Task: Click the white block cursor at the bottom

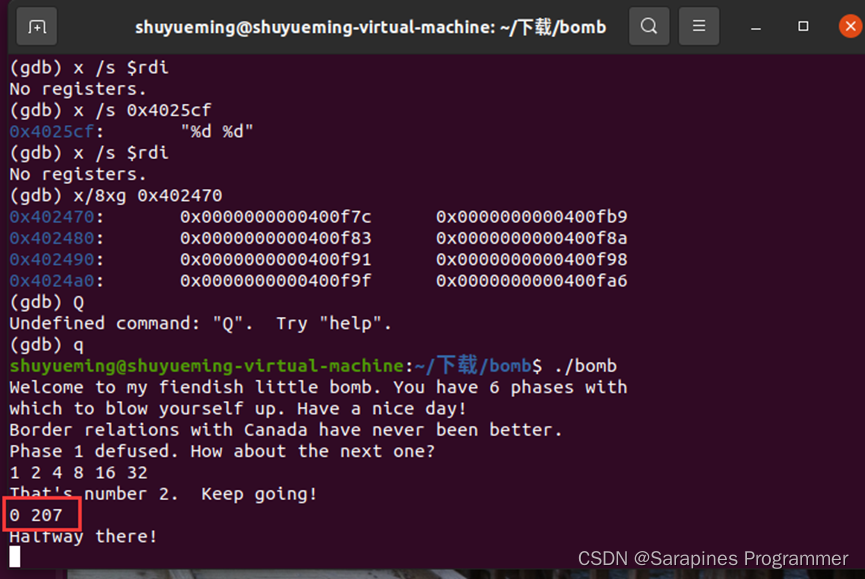Action: coord(15,557)
